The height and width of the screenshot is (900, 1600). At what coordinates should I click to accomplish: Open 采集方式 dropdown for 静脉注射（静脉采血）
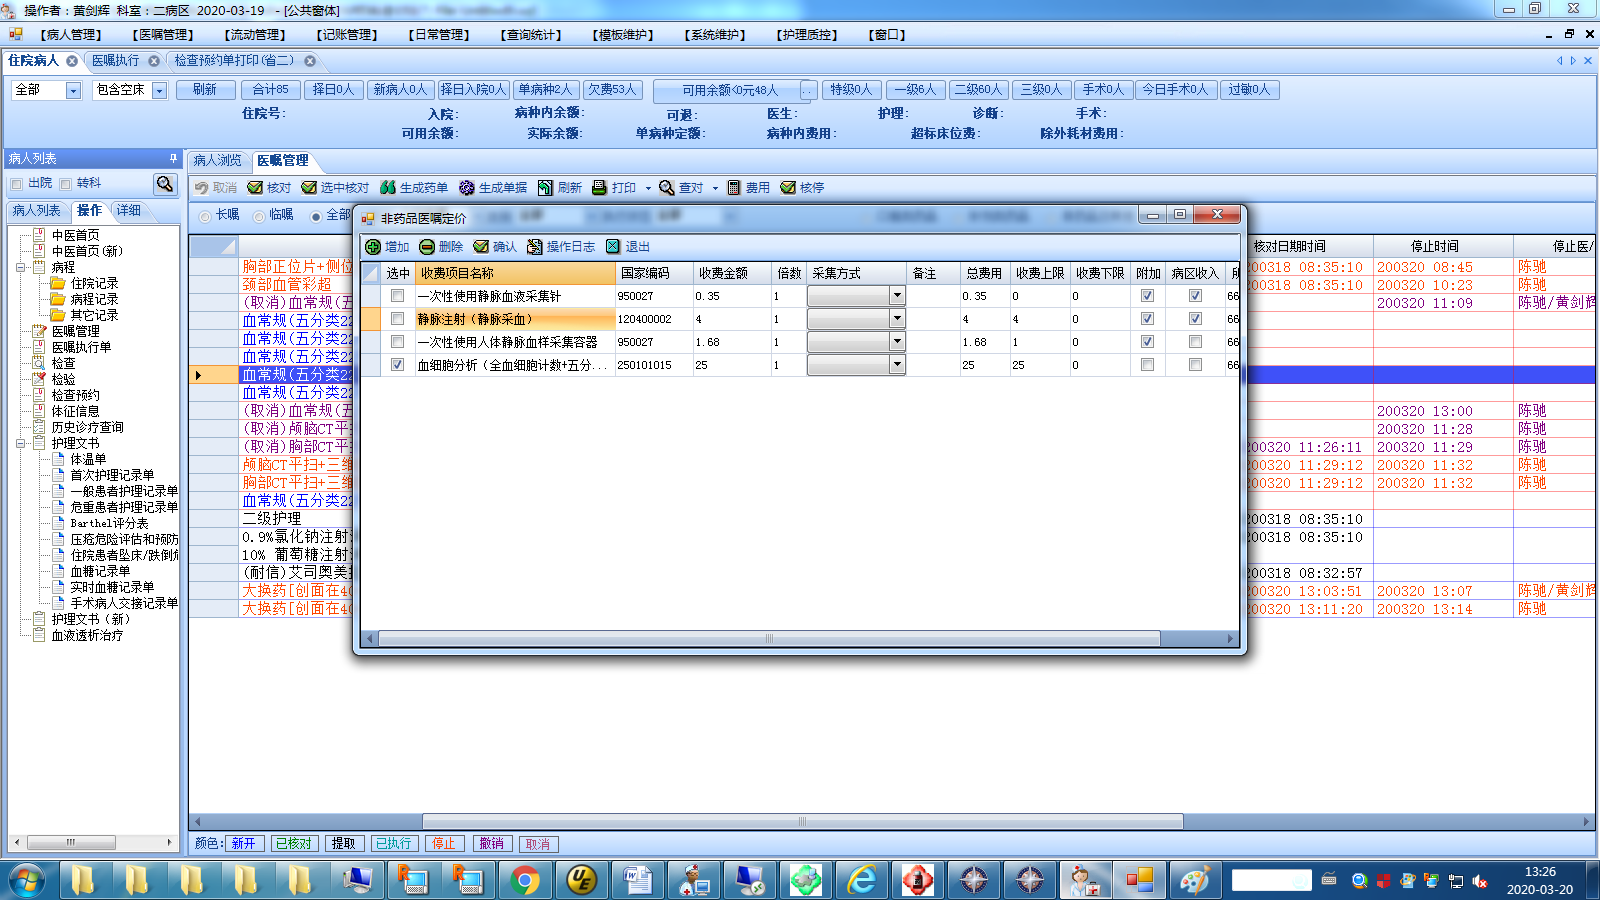[897, 319]
